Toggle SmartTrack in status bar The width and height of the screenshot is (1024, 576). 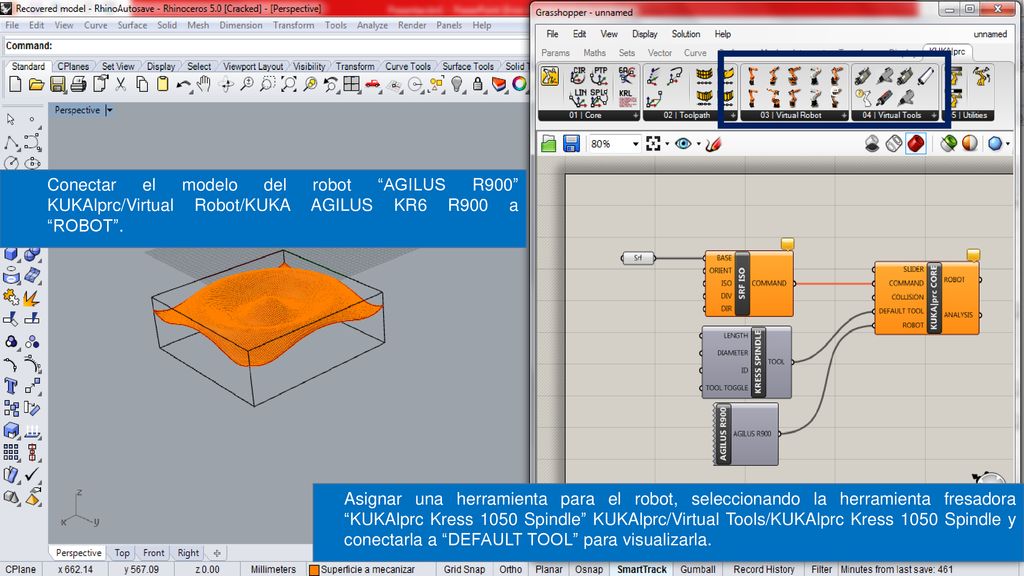(642, 569)
